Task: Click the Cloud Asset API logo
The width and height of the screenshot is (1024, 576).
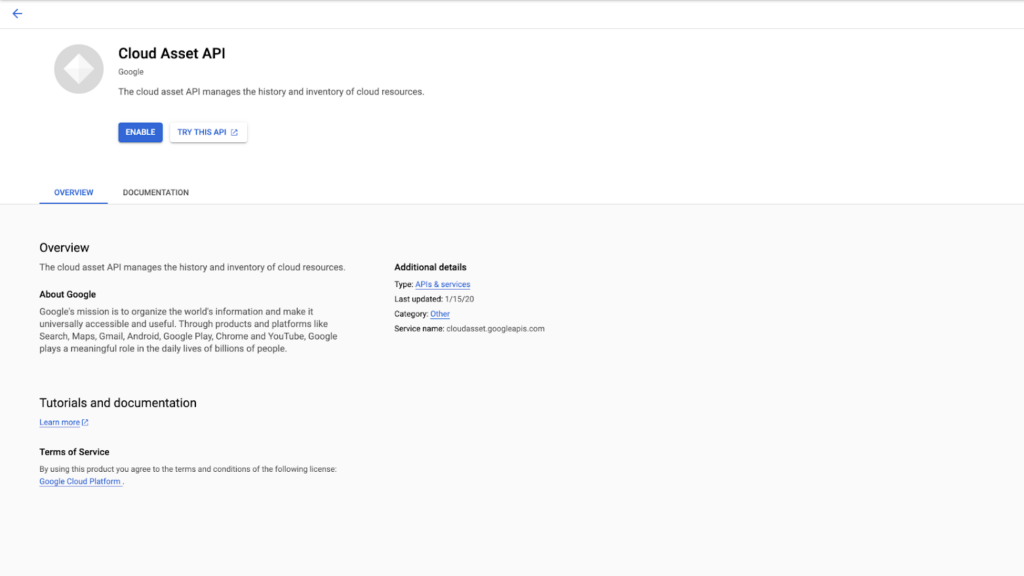Action: (78, 69)
